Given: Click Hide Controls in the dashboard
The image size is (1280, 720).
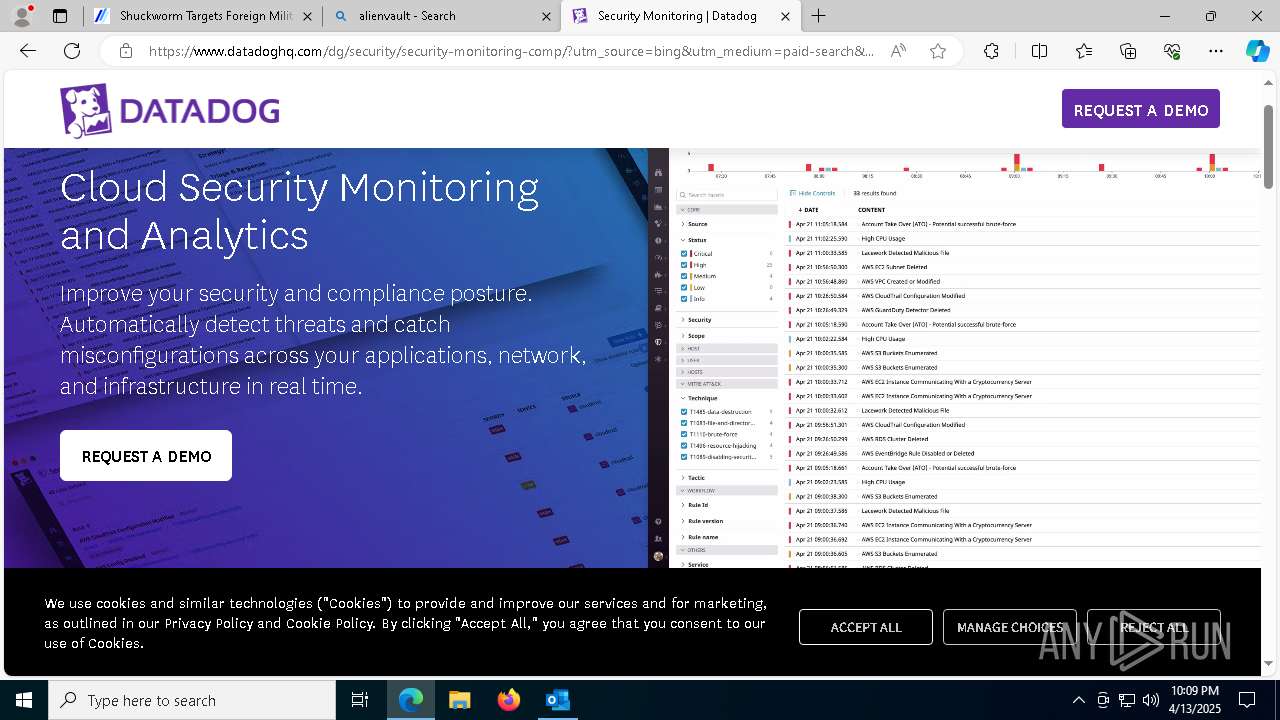Looking at the screenshot, I should (x=813, y=193).
